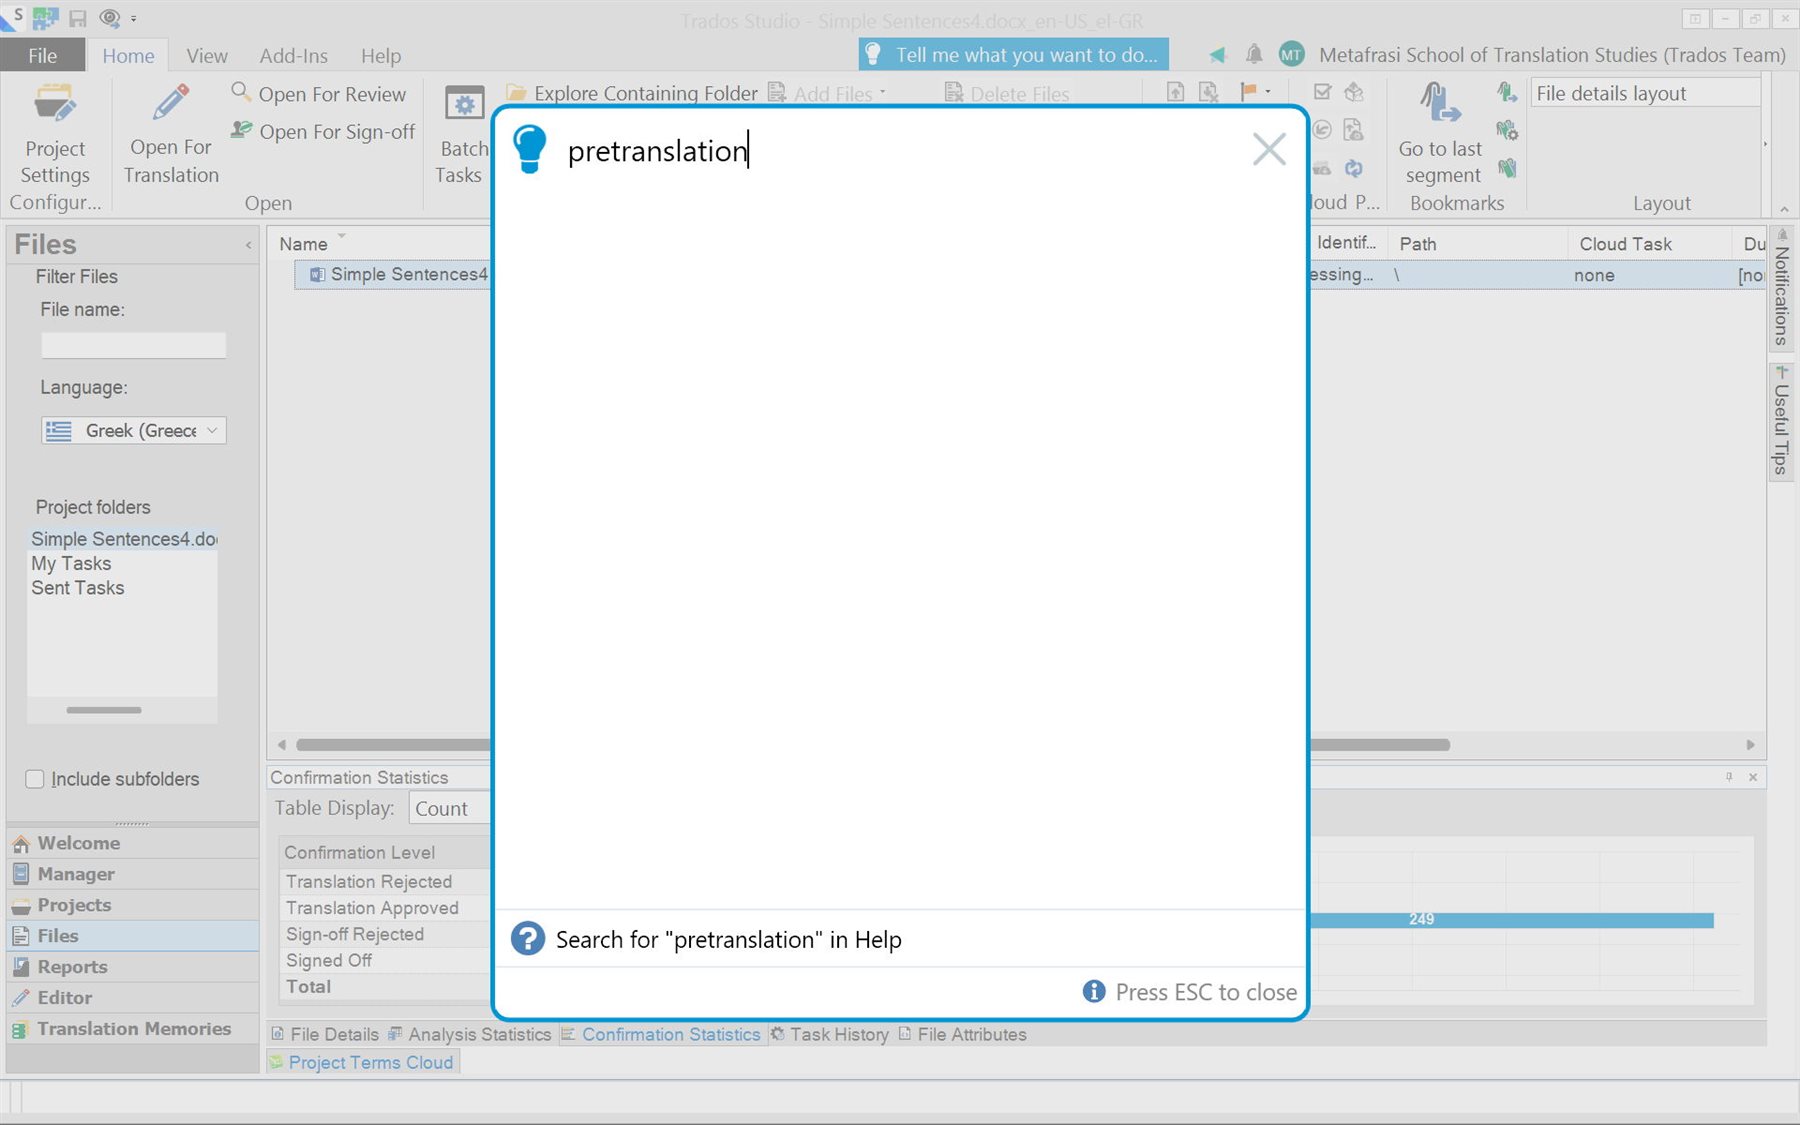Switch to Translation Memories view
Viewport: 1800px width, 1125px height.
pos(133,1028)
